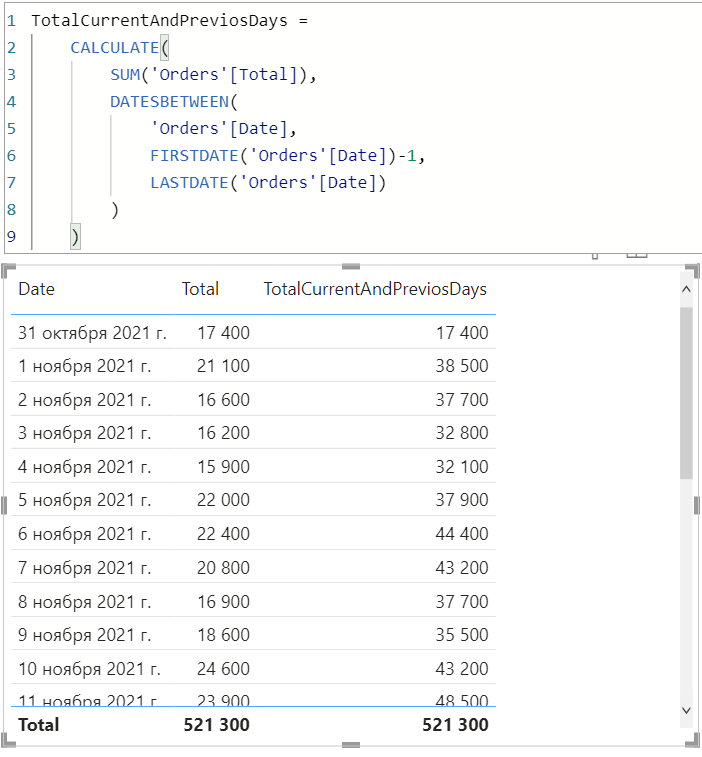Select the 7 ноября 2021 г. date cell

click(84, 568)
